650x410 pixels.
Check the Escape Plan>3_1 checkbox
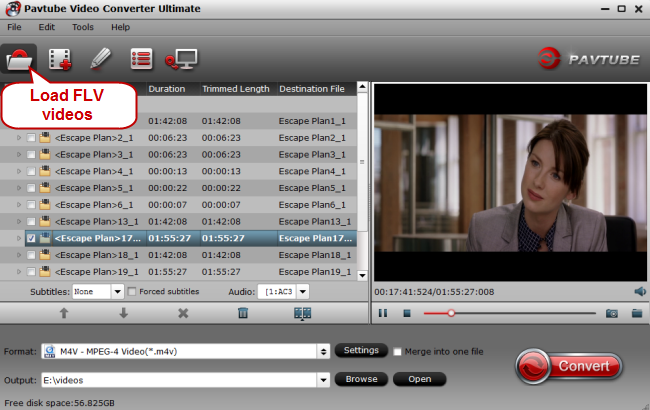coord(31,155)
